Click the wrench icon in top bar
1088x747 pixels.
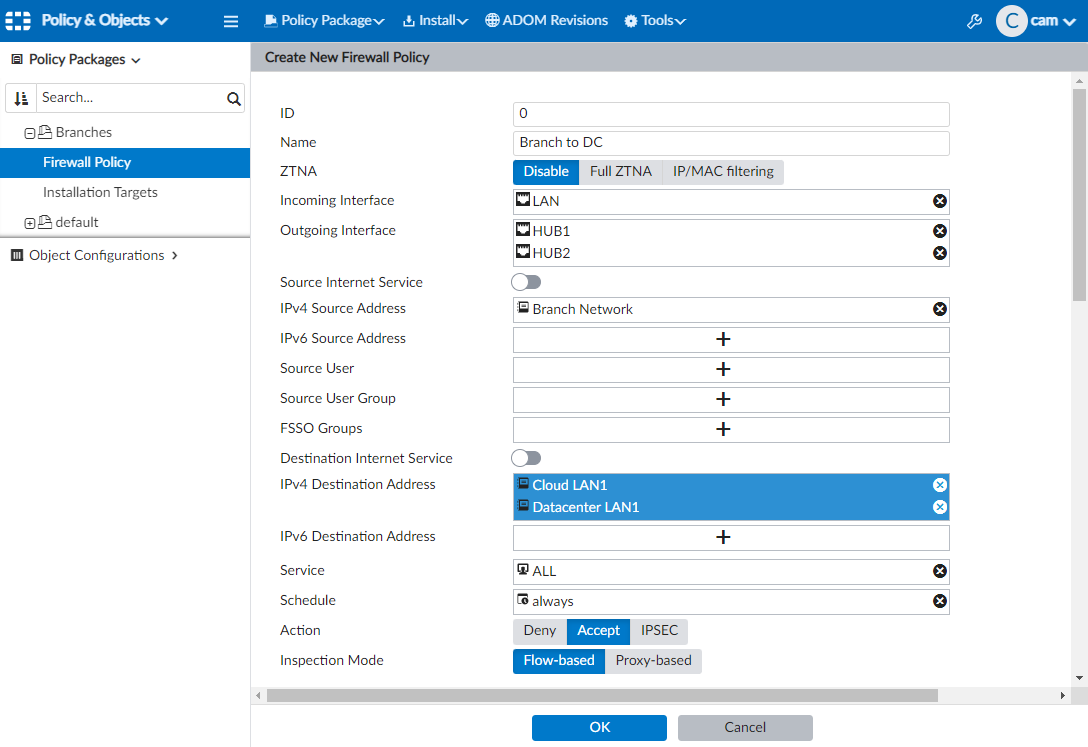tap(974, 21)
